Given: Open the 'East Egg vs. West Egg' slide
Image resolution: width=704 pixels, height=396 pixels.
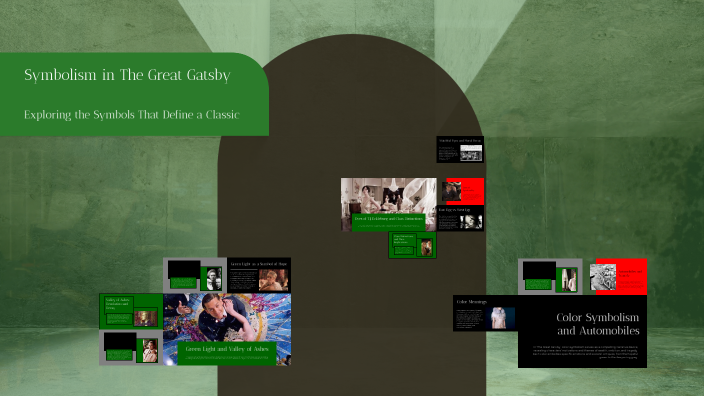Looking at the screenshot, I should click(x=460, y=219).
